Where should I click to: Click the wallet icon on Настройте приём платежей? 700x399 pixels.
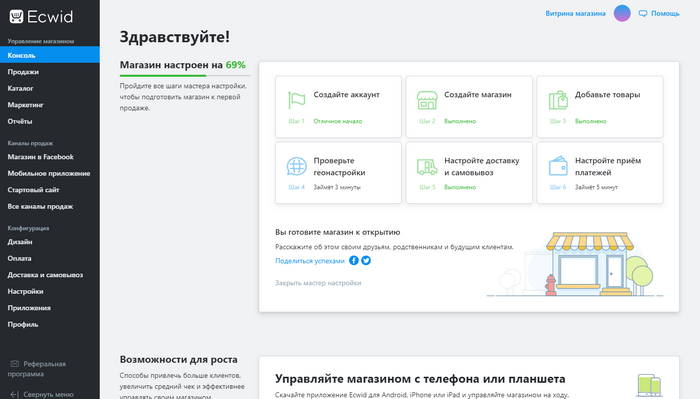click(x=558, y=166)
